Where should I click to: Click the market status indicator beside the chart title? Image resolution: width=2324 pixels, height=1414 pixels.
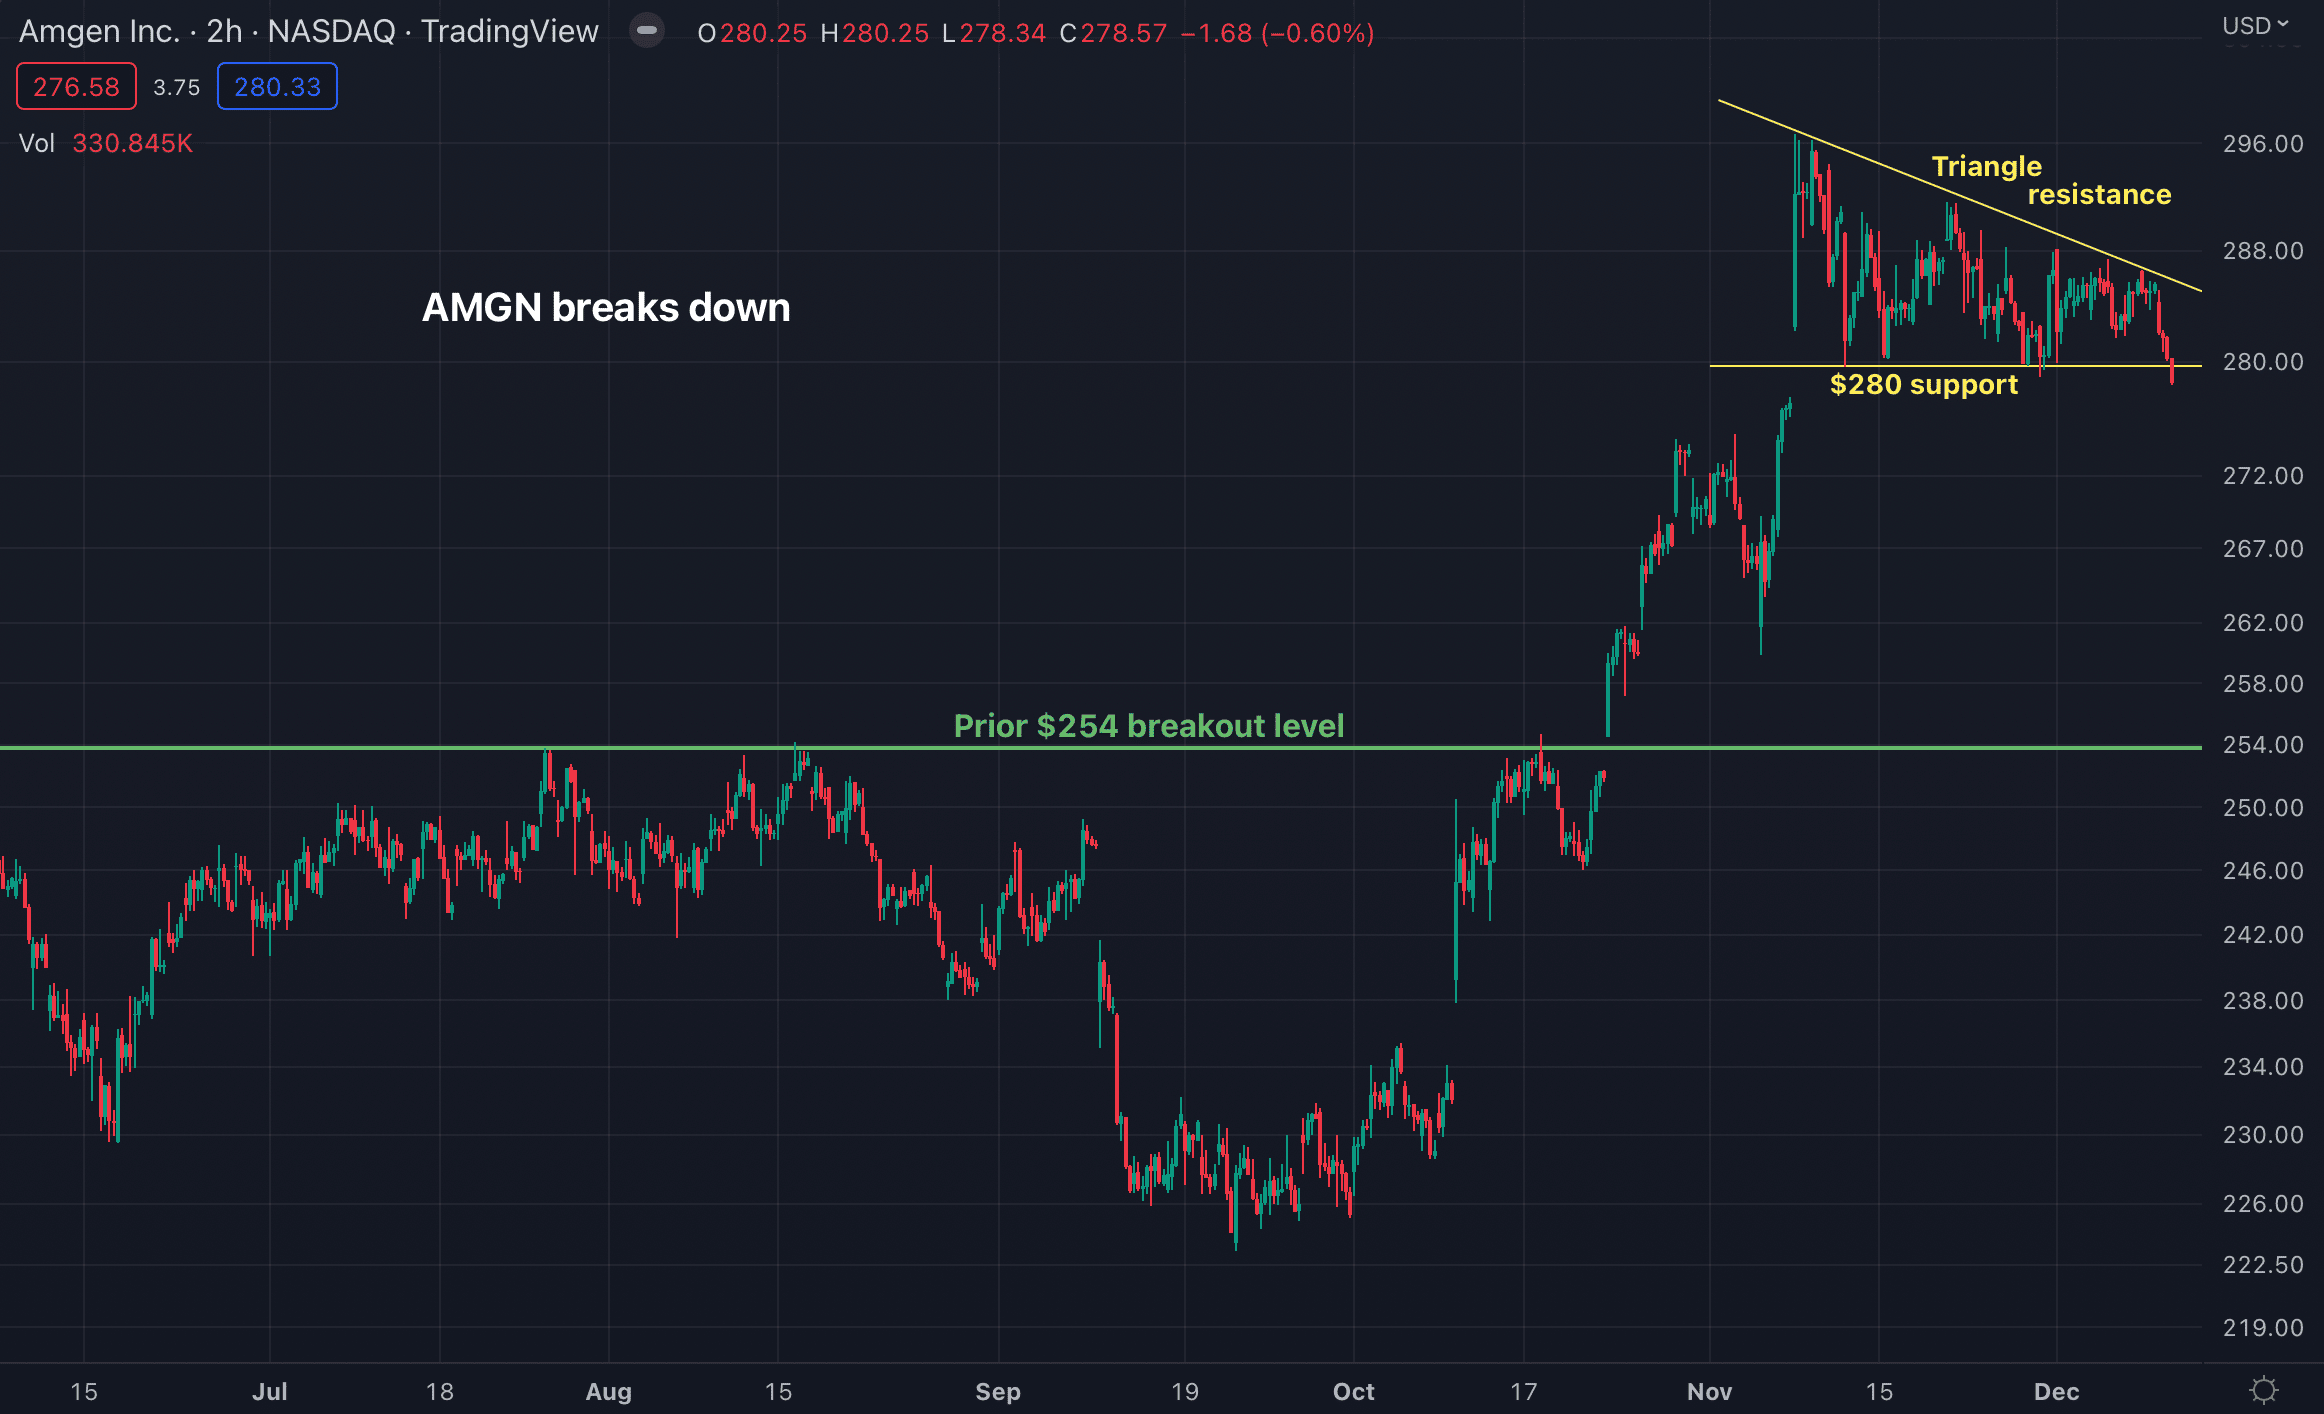(x=647, y=31)
